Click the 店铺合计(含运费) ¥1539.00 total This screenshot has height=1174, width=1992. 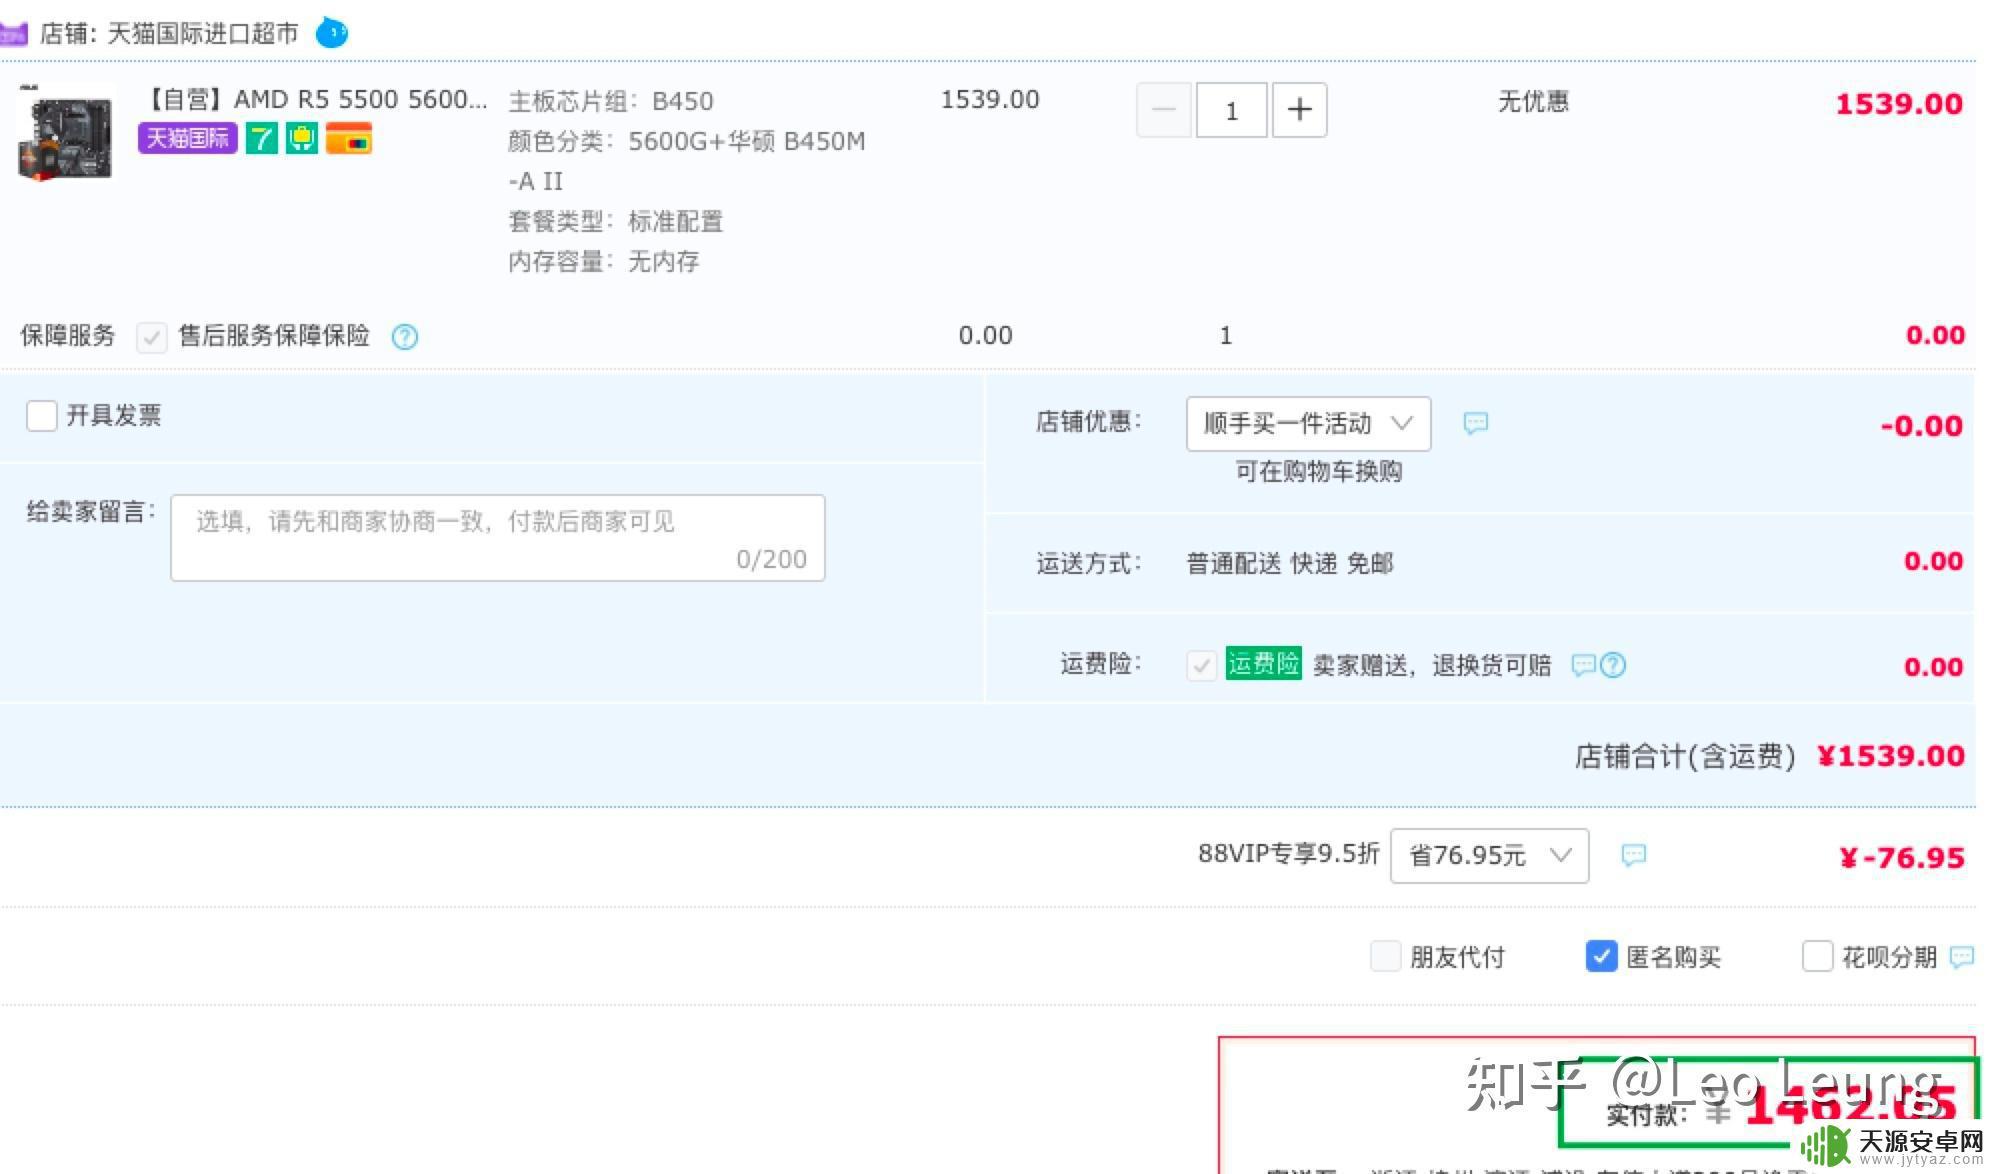coord(1769,756)
